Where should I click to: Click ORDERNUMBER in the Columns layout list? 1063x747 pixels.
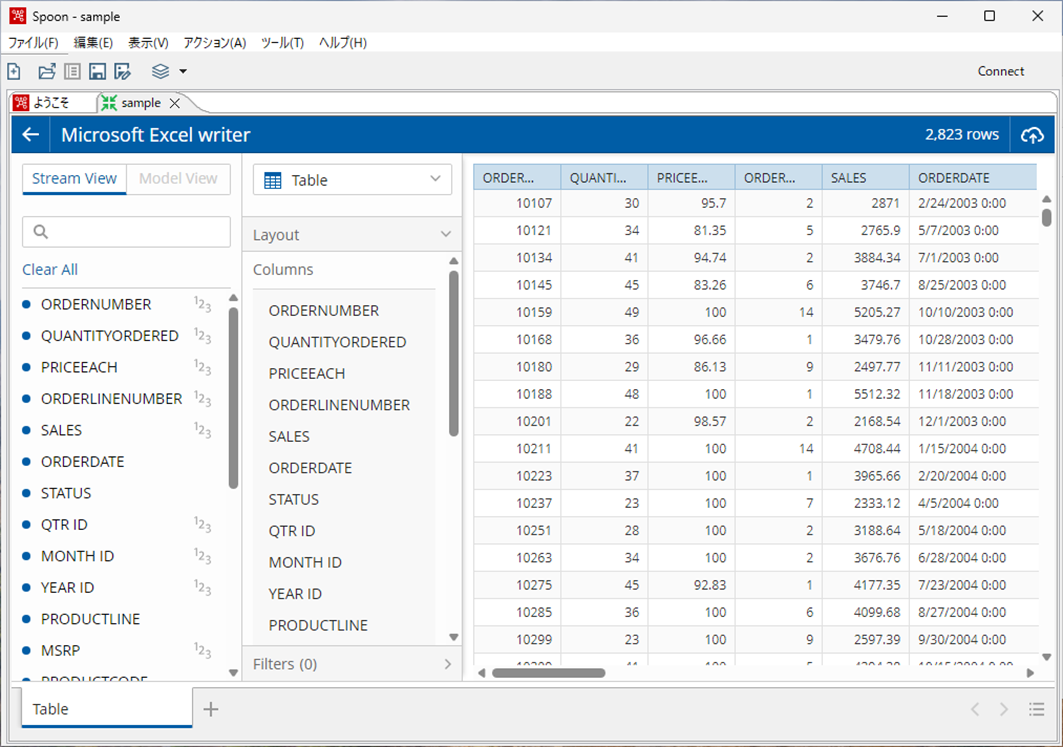pos(324,310)
